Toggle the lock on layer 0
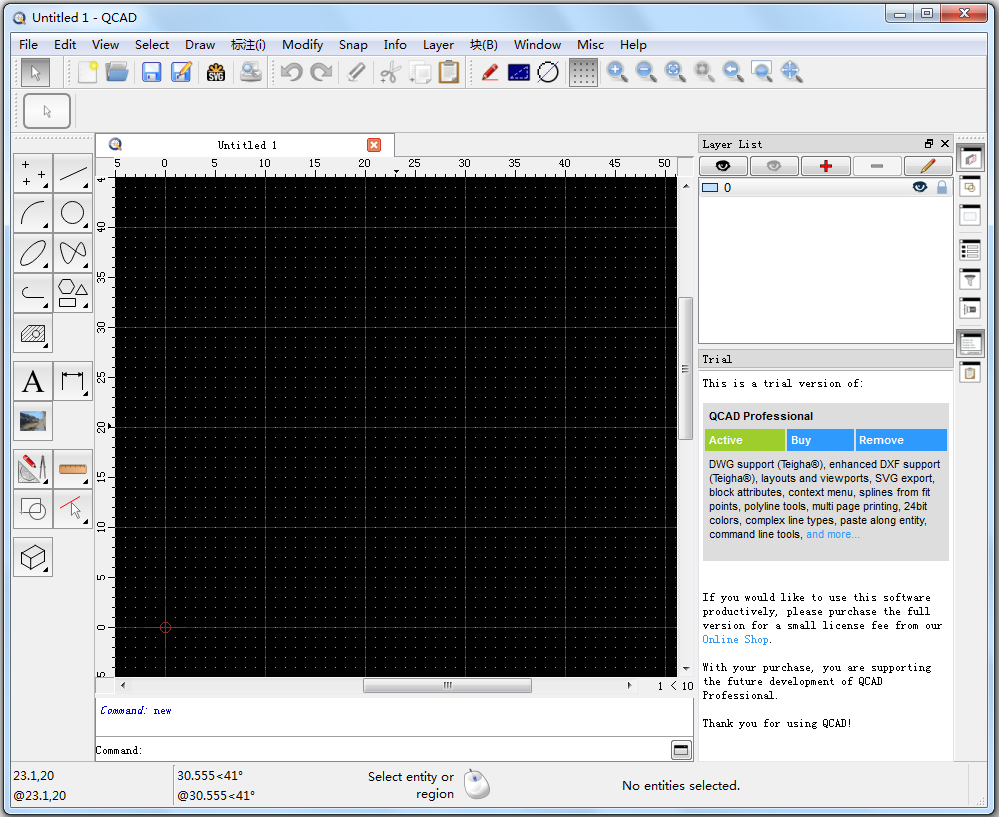999x817 pixels. 942,187
